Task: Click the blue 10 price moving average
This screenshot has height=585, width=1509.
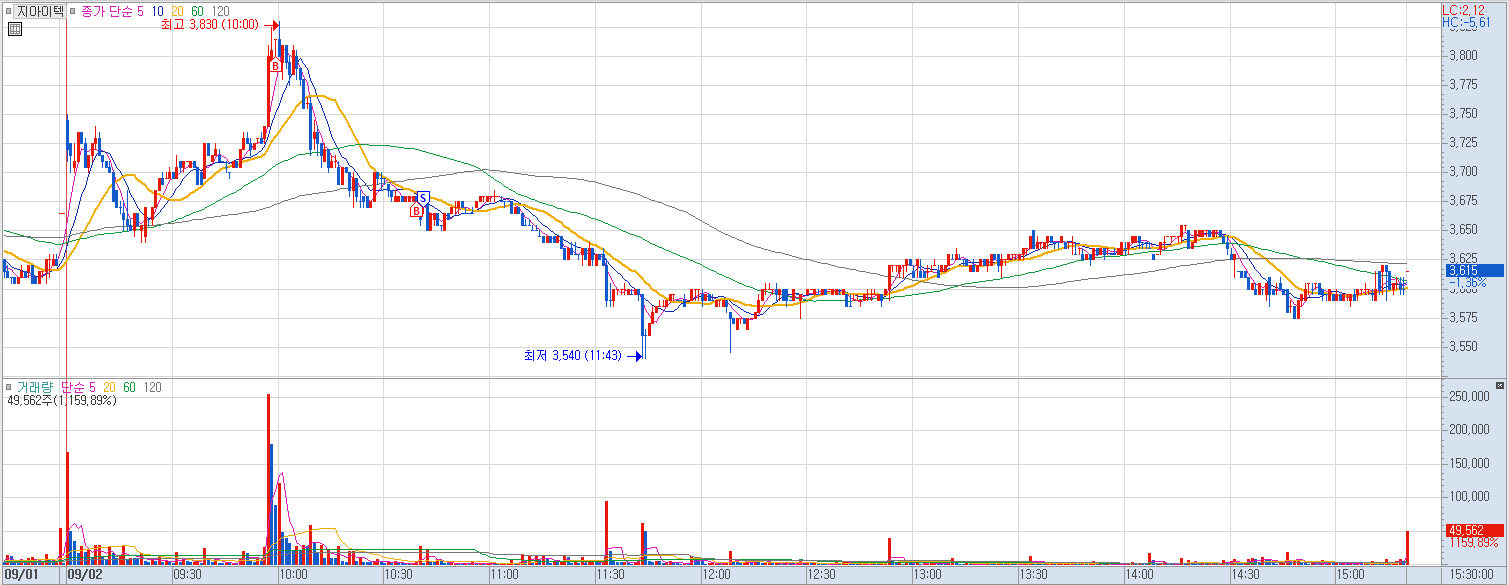Action: coord(158,11)
